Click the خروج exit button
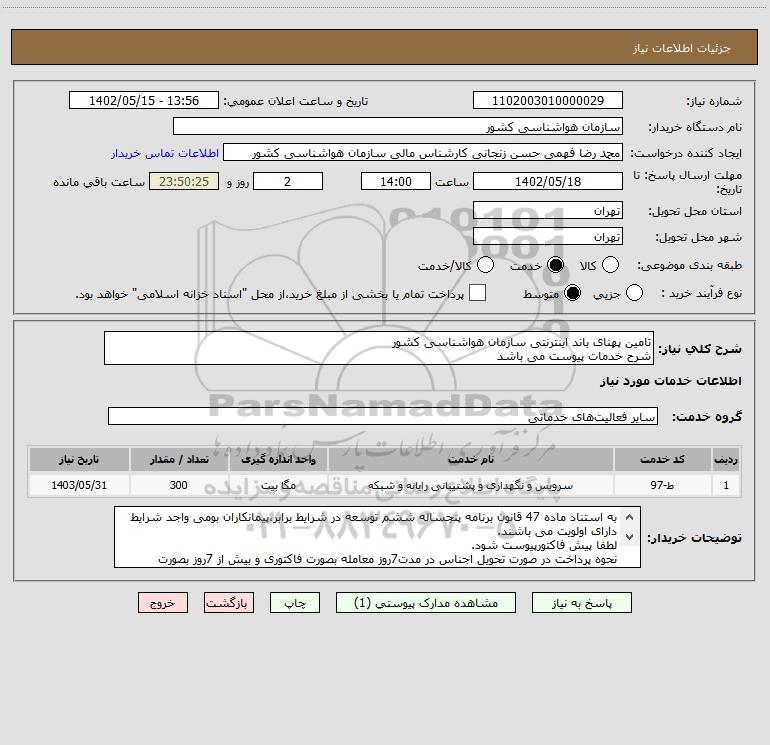 coord(163,603)
